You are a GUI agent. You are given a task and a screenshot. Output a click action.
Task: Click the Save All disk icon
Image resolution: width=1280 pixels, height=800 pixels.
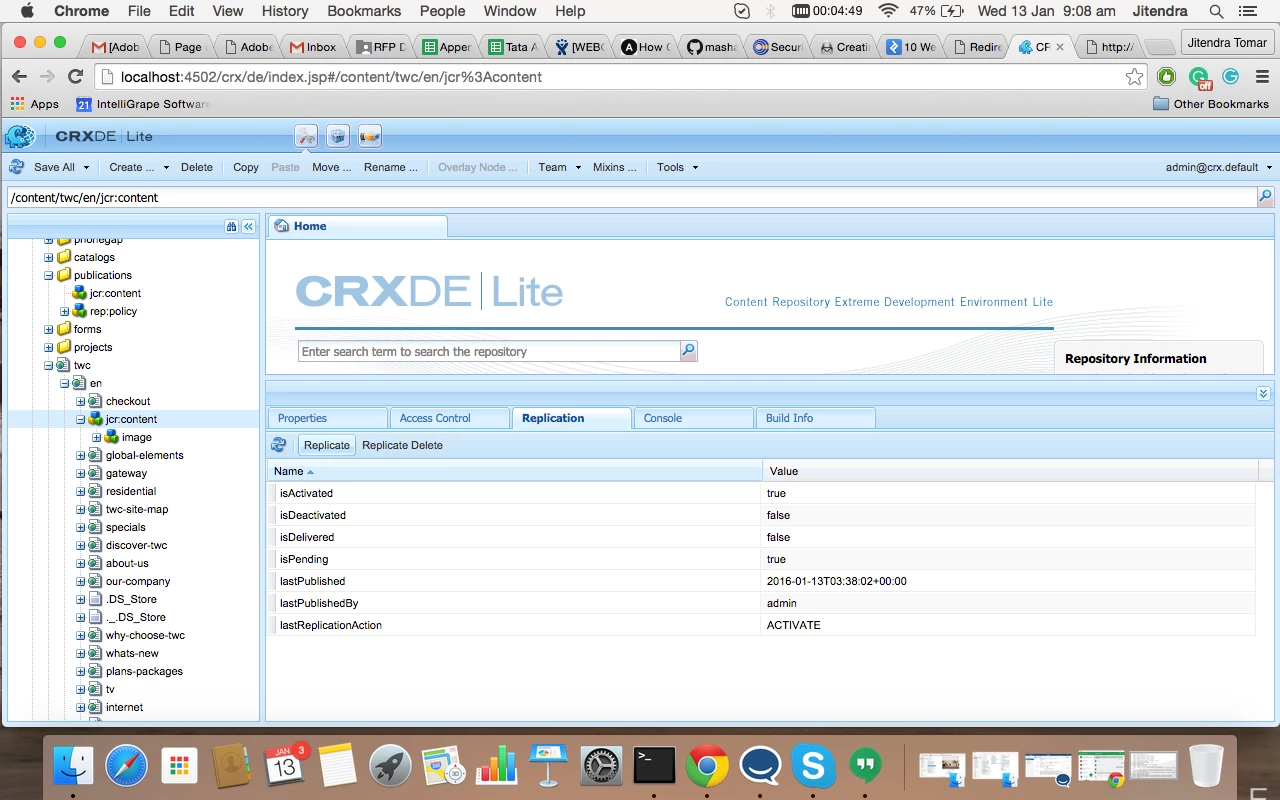(17, 167)
